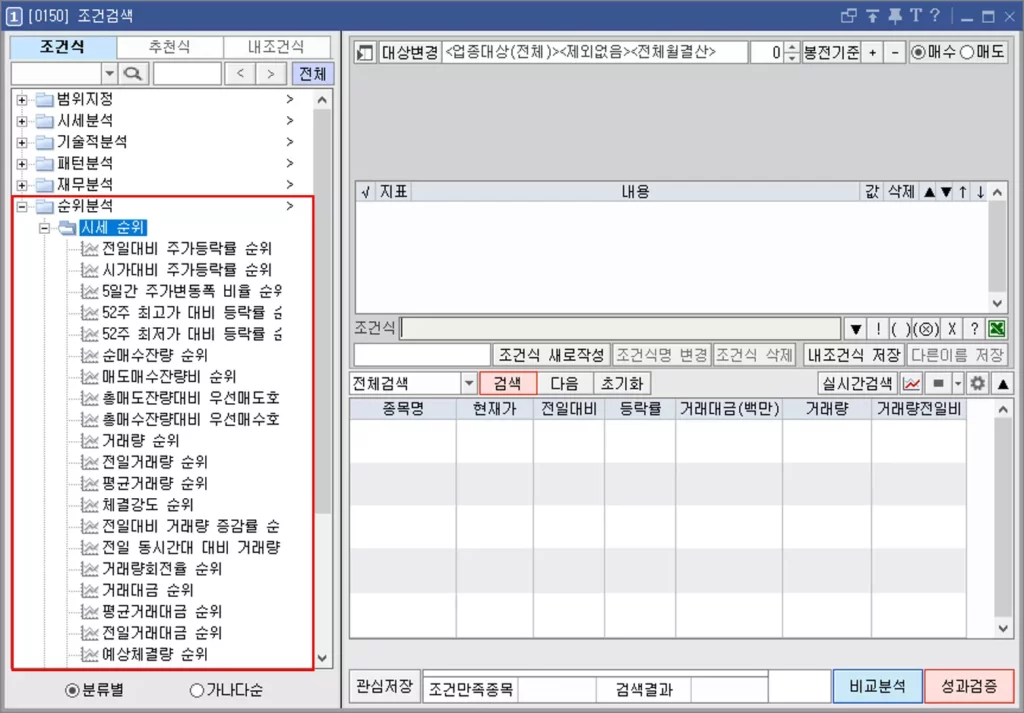The image size is (1024, 713).
Task: Click the black up triangle next to gear
Action: (1002, 384)
